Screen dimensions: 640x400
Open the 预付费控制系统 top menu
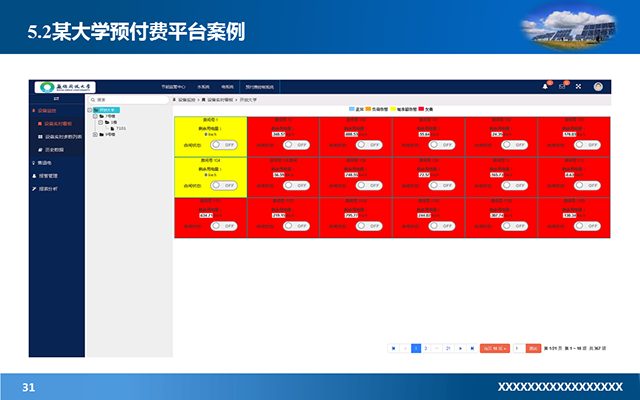pos(260,87)
